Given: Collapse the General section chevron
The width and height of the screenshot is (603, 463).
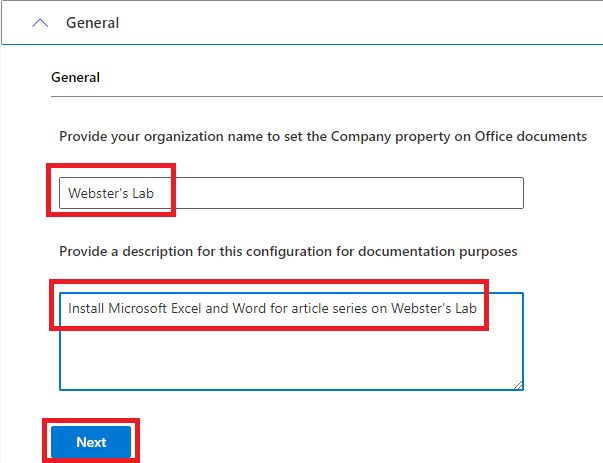Looking at the screenshot, I should (x=40, y=23).
